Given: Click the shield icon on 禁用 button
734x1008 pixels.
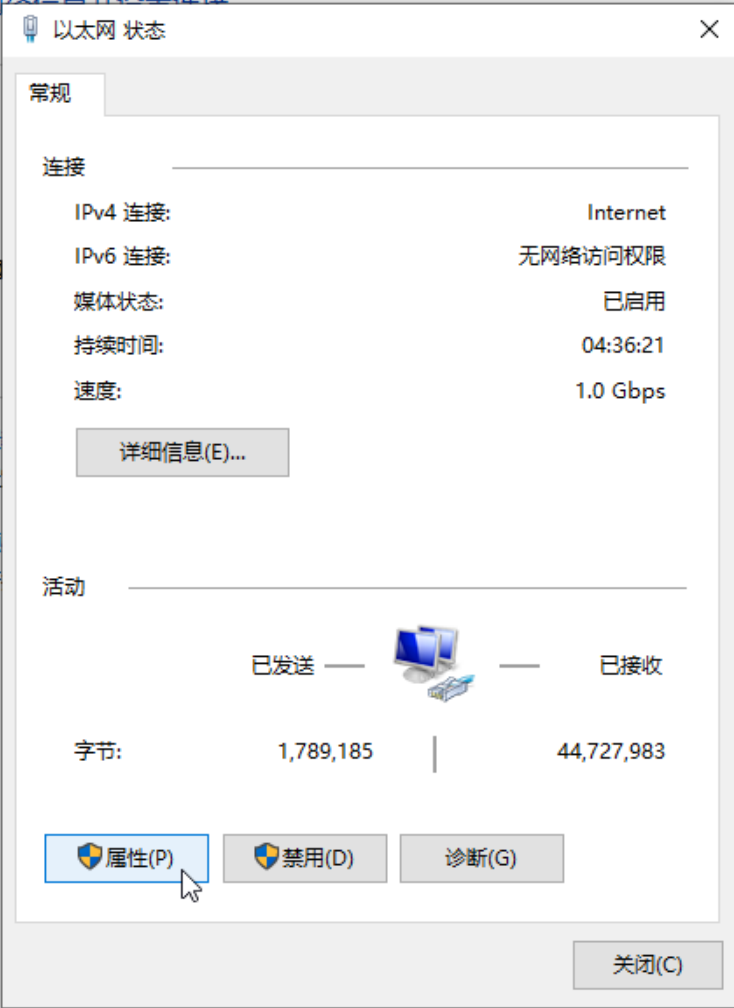Looking at the screenshot, I should tap(266, 857).
